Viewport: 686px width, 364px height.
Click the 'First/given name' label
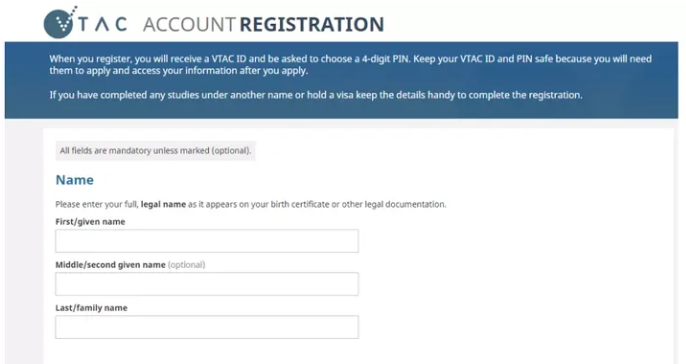point(90,222)
